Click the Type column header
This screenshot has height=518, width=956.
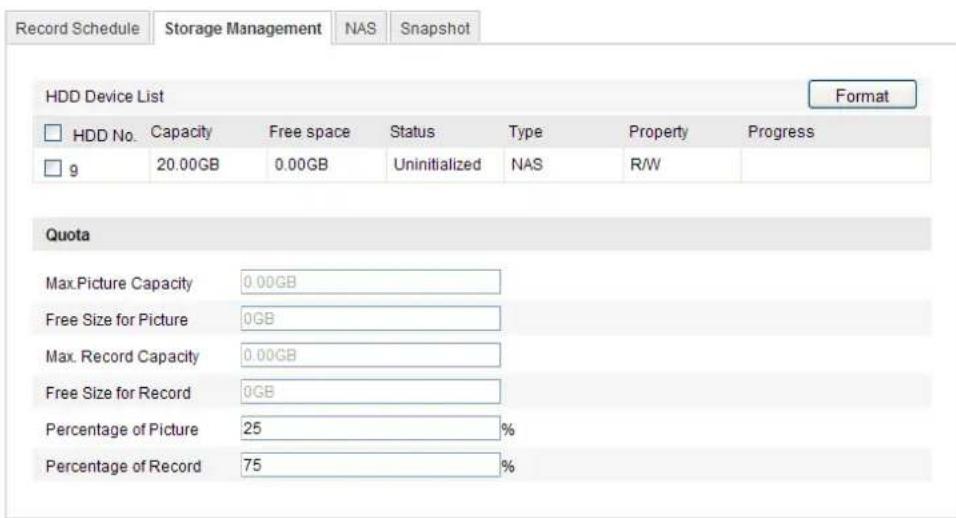[526, 132]
